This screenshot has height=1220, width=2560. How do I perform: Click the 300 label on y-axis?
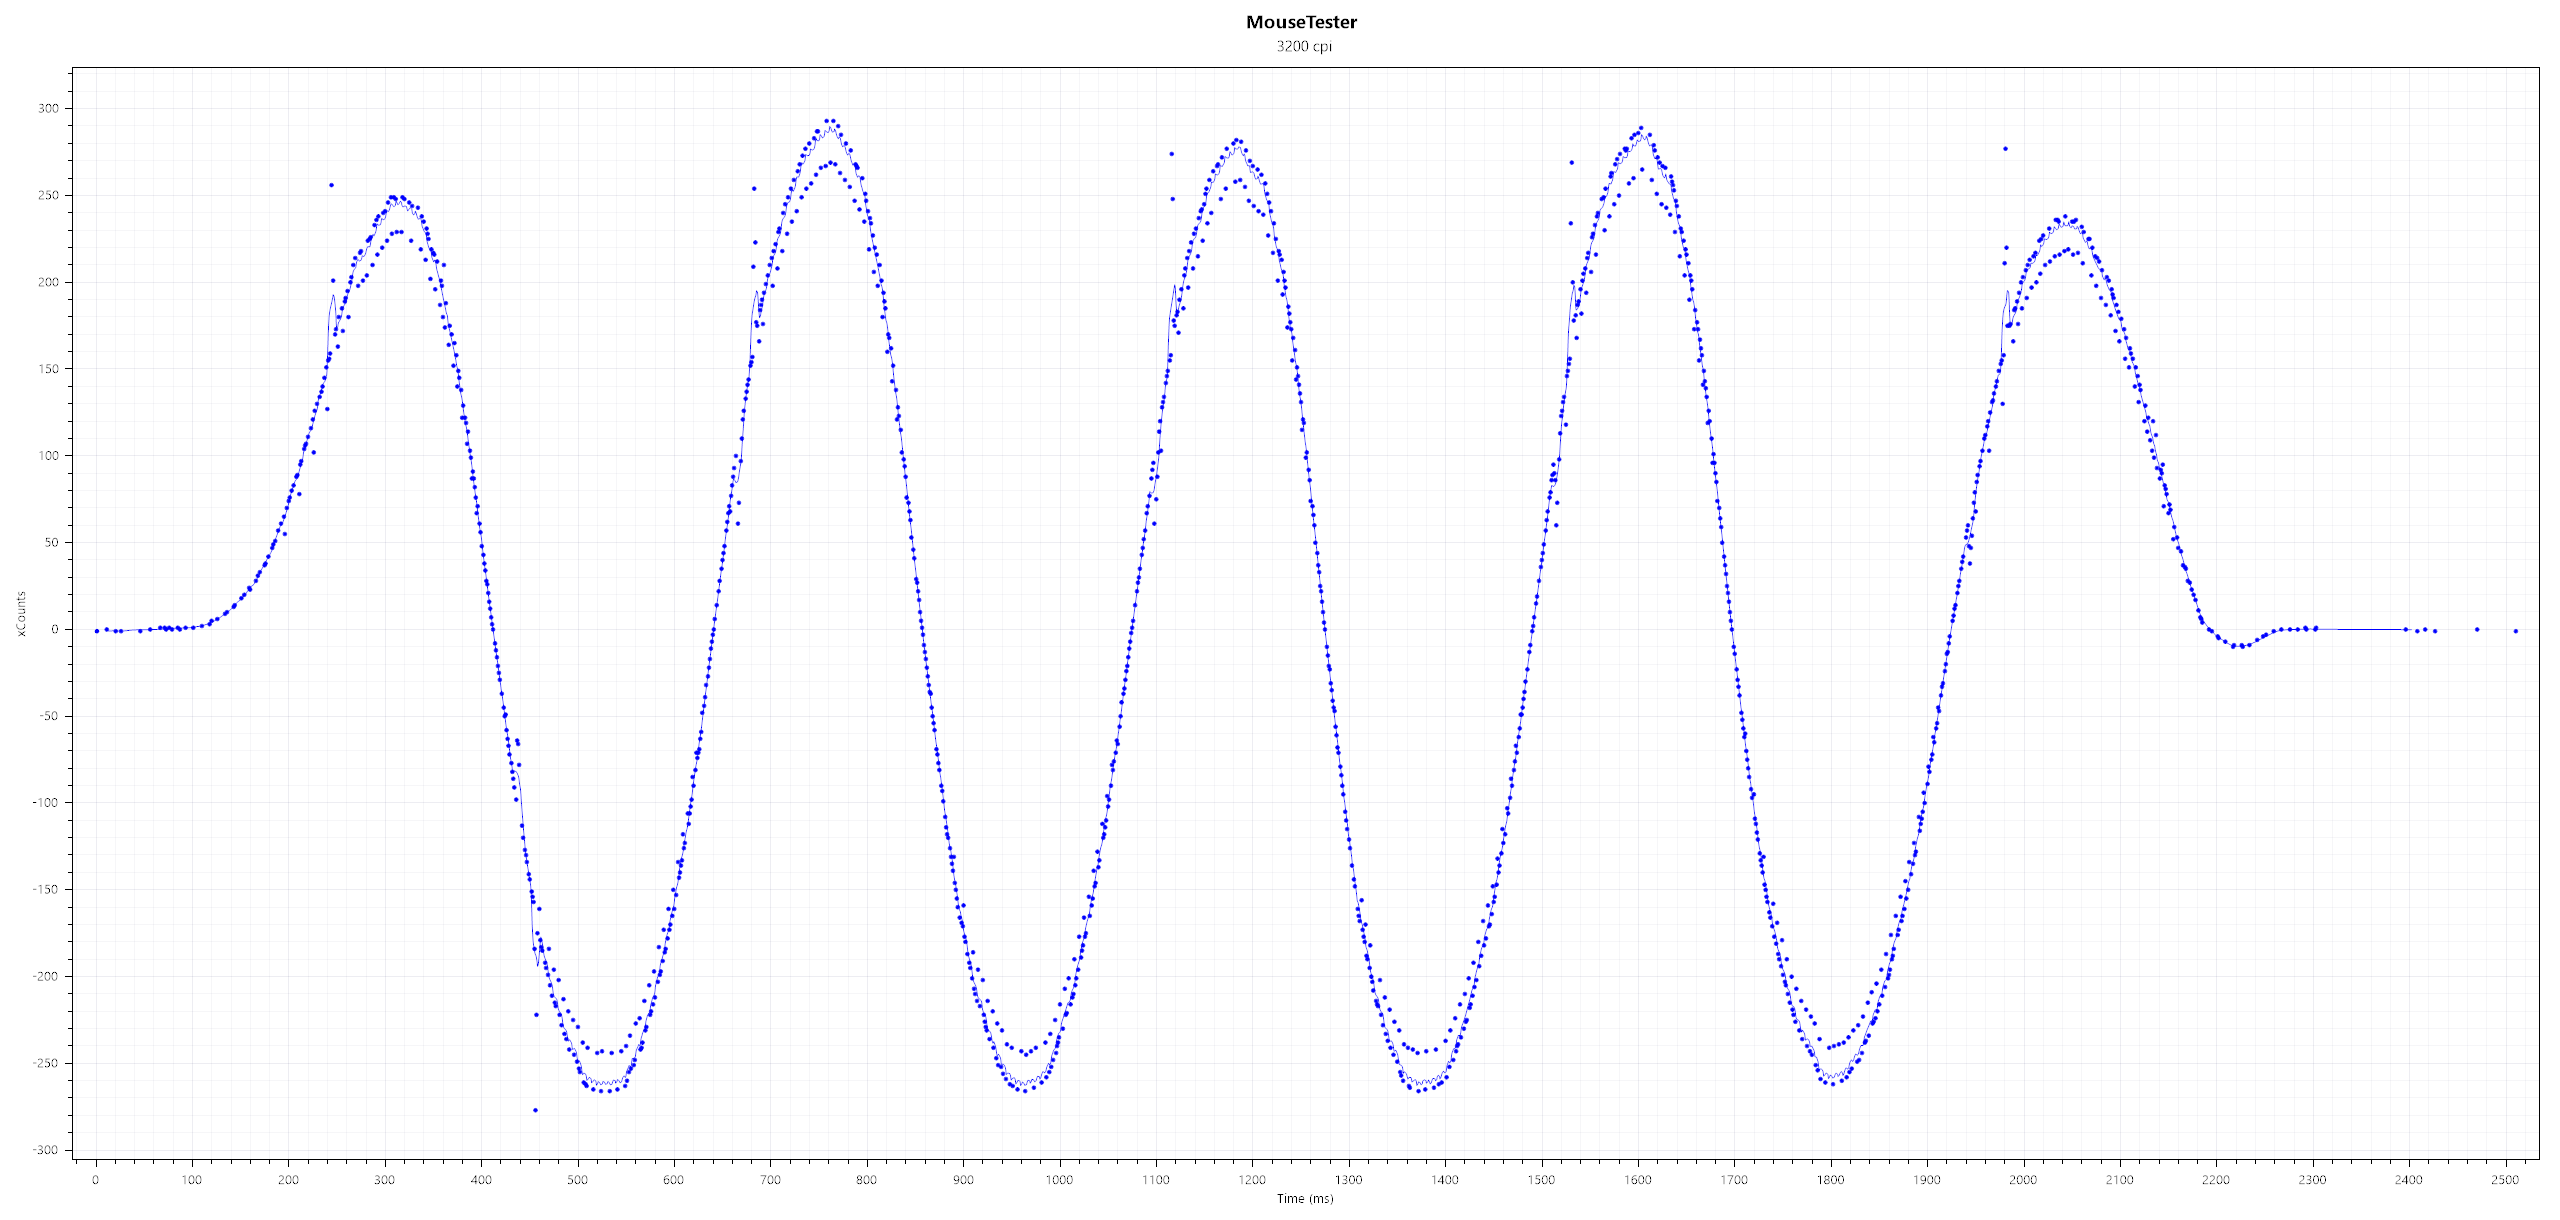[x=48, y=108]
